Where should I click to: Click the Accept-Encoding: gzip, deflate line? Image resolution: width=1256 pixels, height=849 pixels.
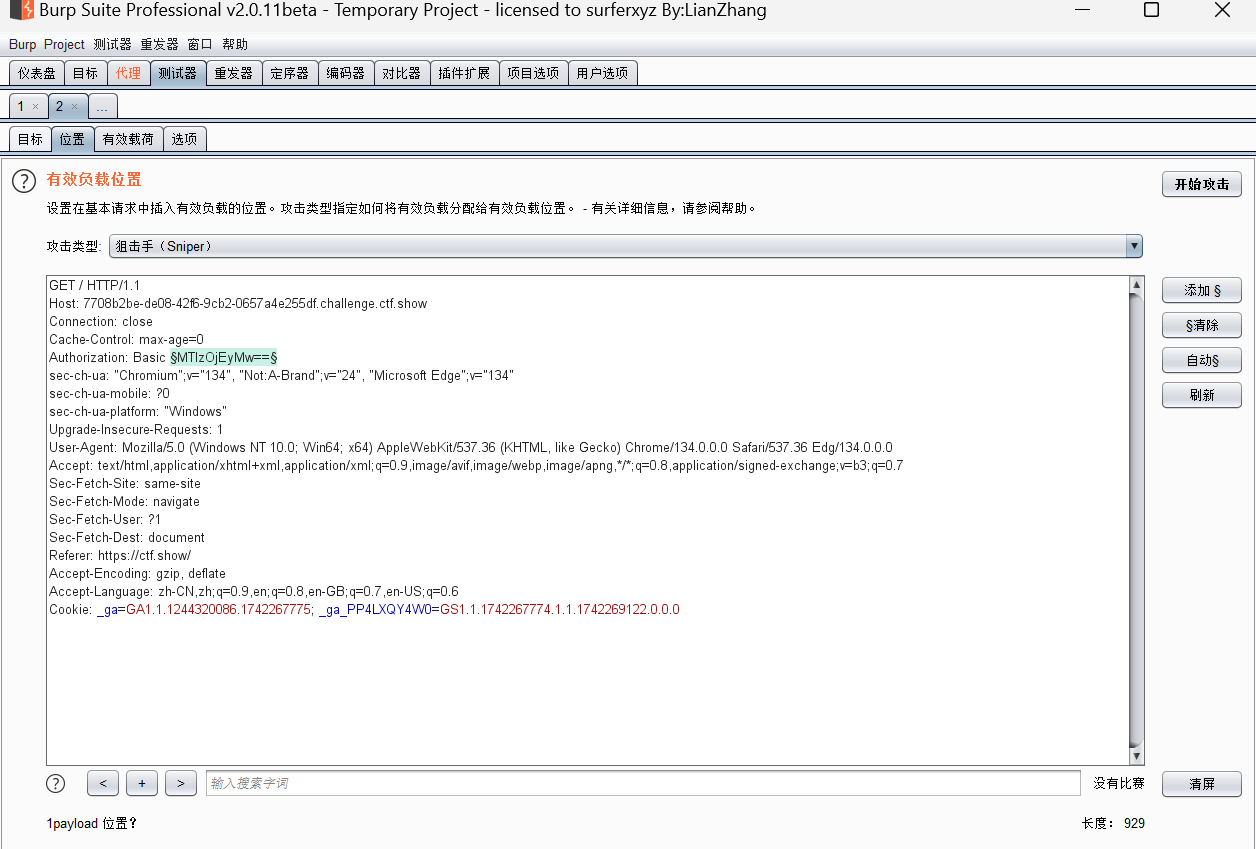point(137,573)
